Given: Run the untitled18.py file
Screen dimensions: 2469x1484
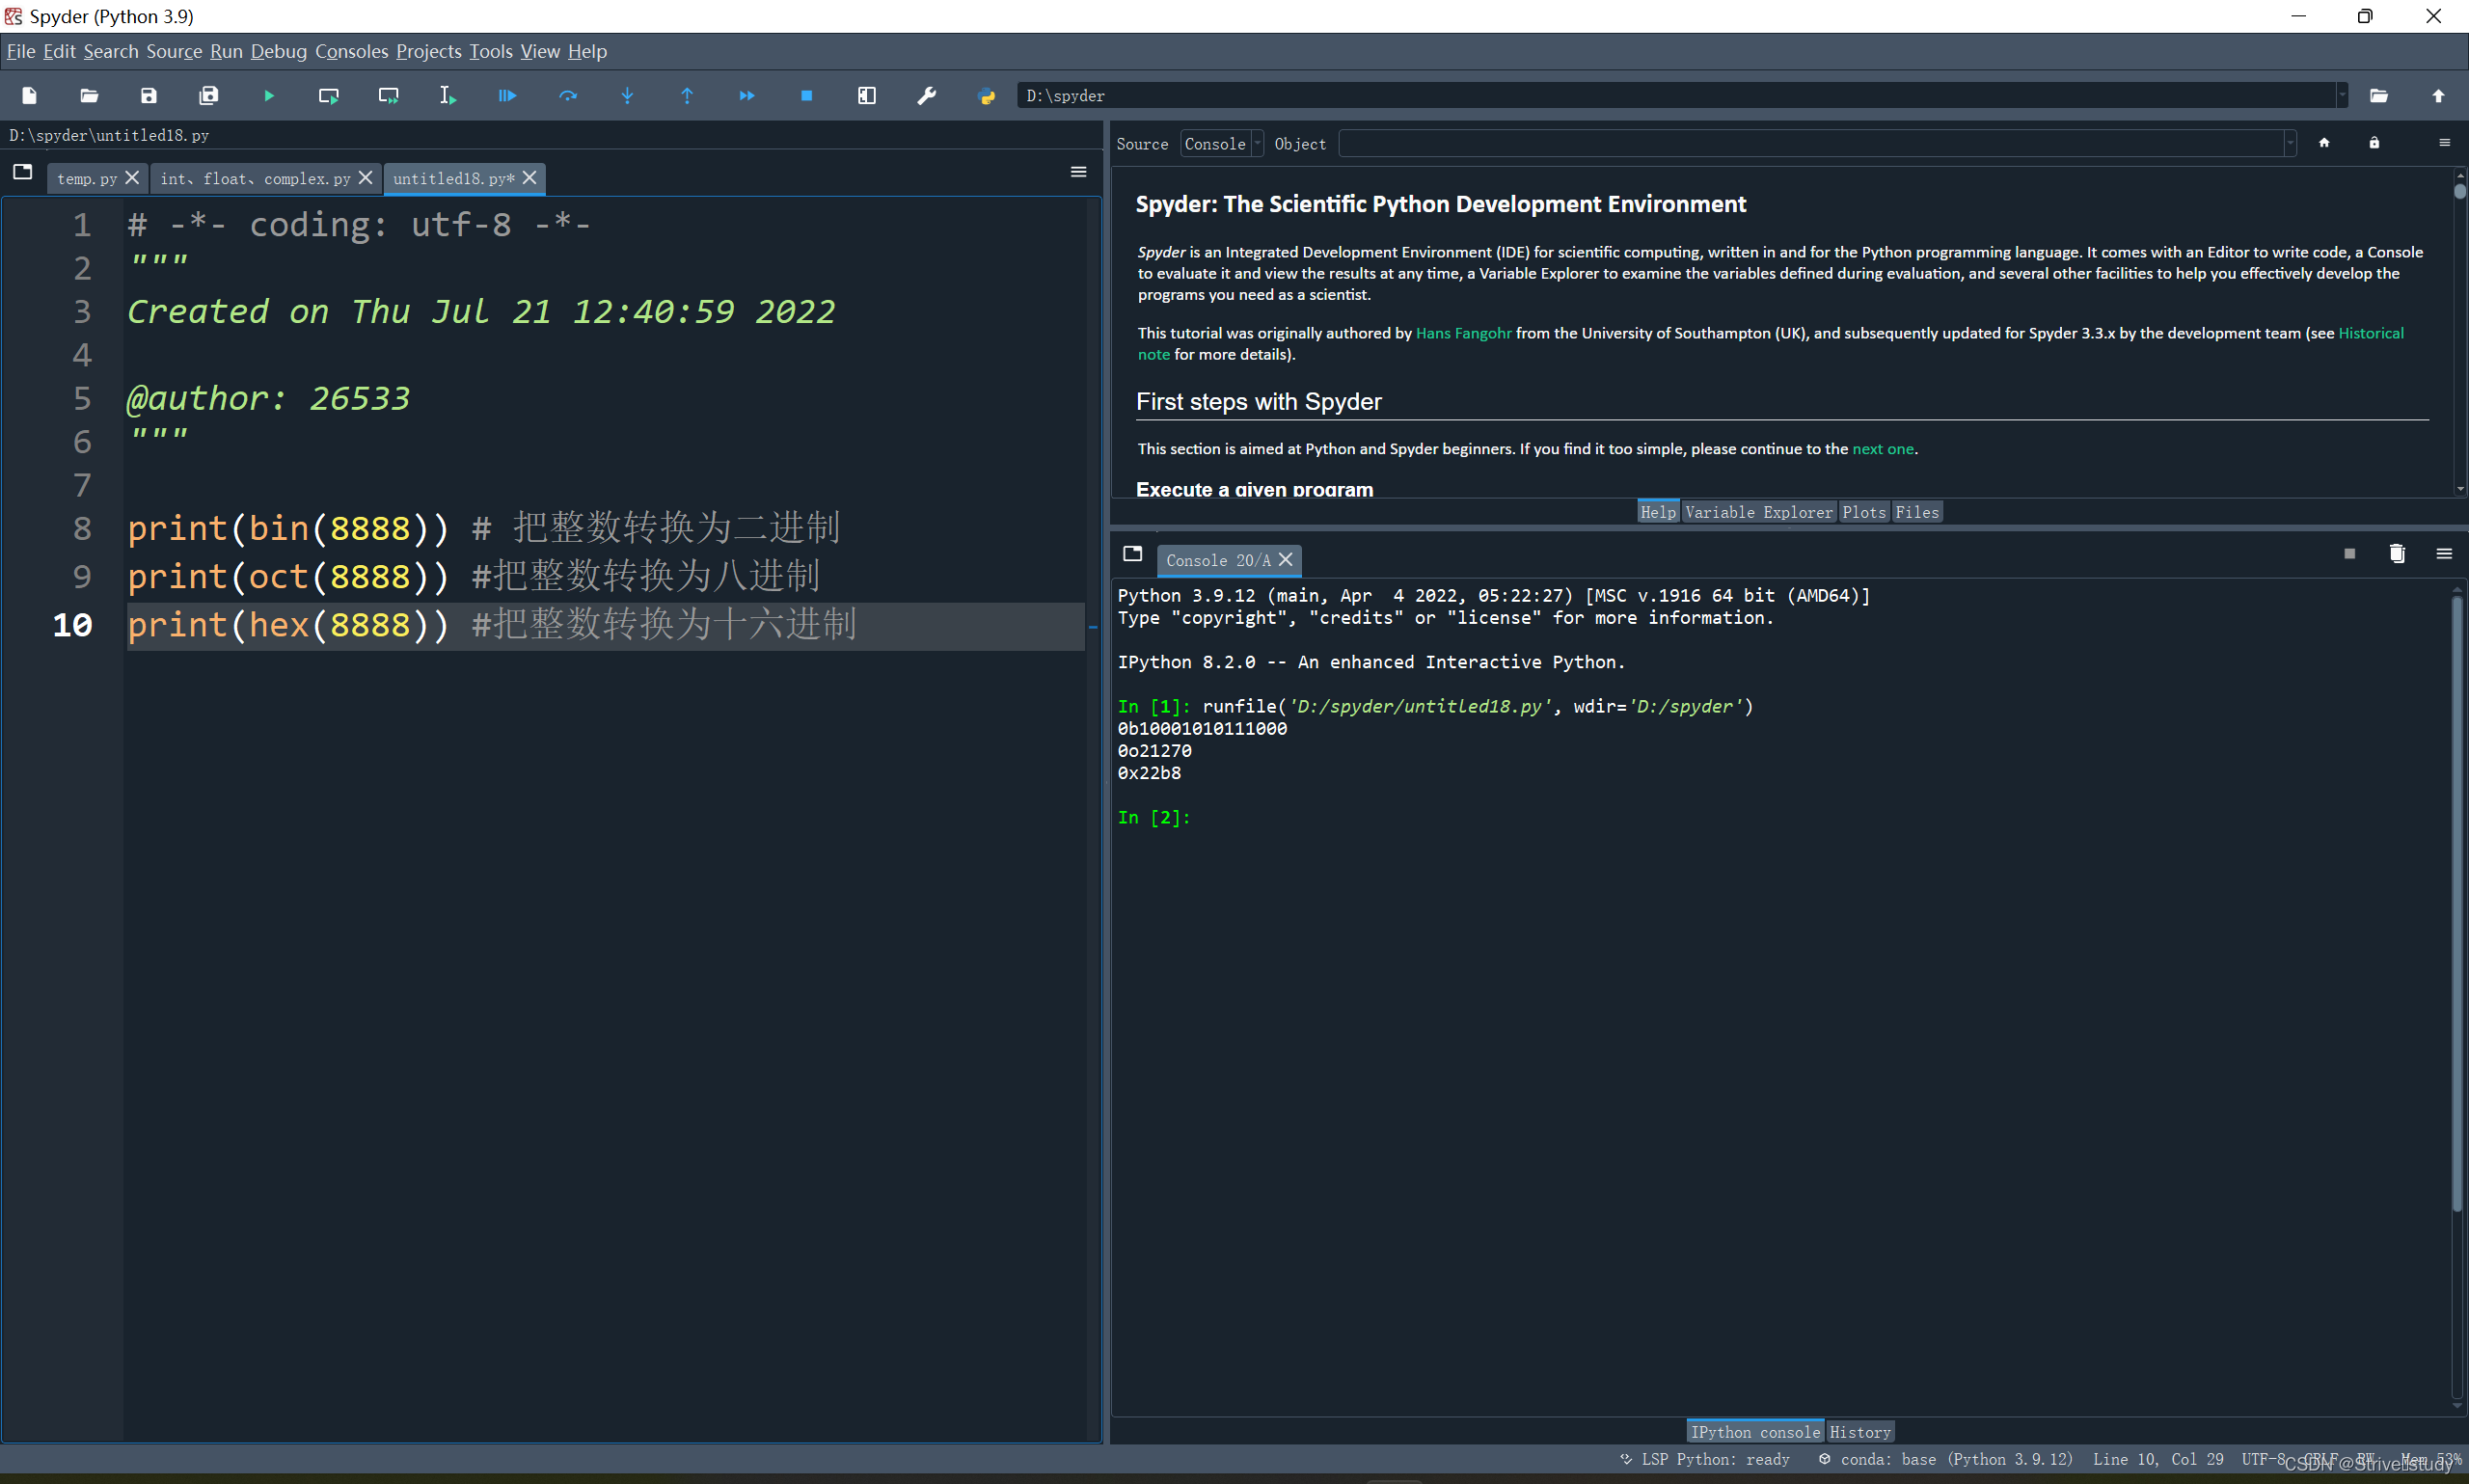Looking at the screenshot, I should [x=267, y=95].
